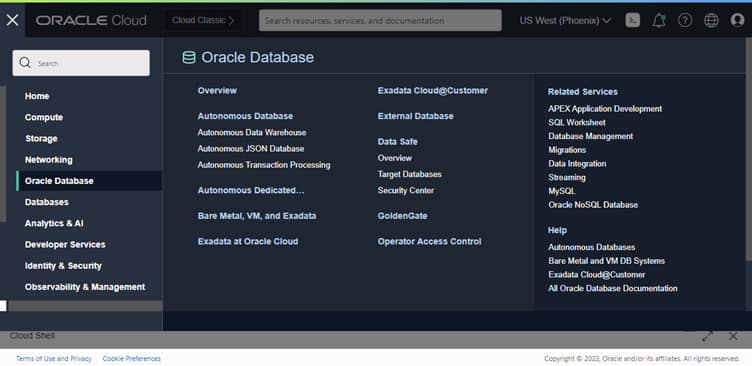This screenshot has width=752, height=366.
Task: Open Autonomous Dedicated... link
Action: (251, 190)
